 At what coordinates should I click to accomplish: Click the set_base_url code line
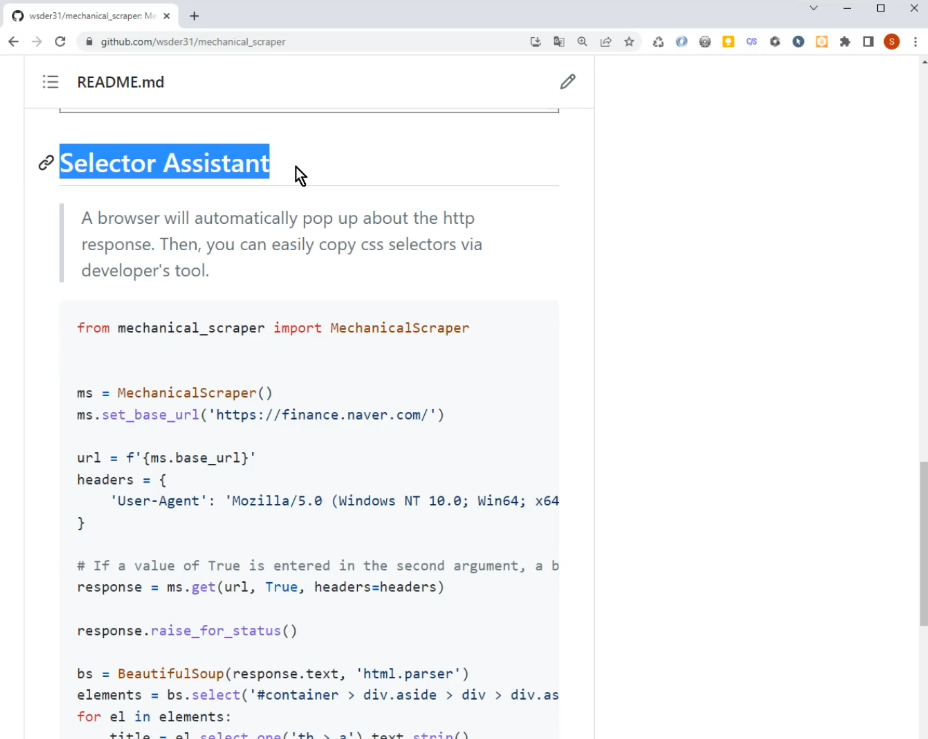click(260, 415)
